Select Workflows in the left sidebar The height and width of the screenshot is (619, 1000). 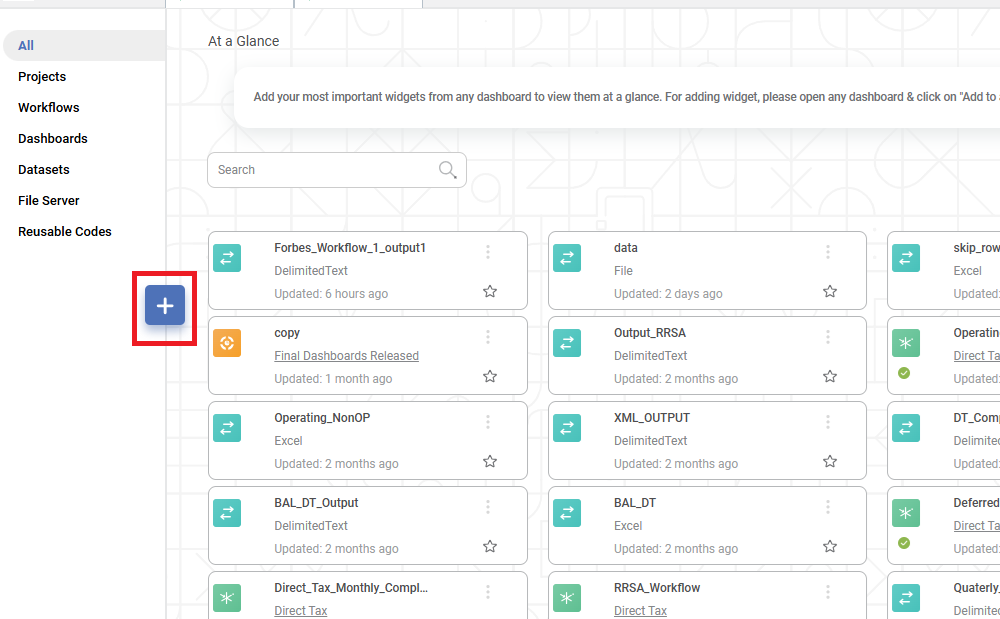pyautogui.click(x=49, y=107)
